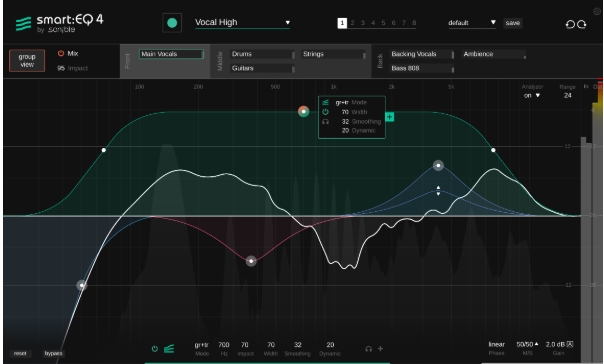
Task: Click the green learn button circle
Action: pos(172,23)
